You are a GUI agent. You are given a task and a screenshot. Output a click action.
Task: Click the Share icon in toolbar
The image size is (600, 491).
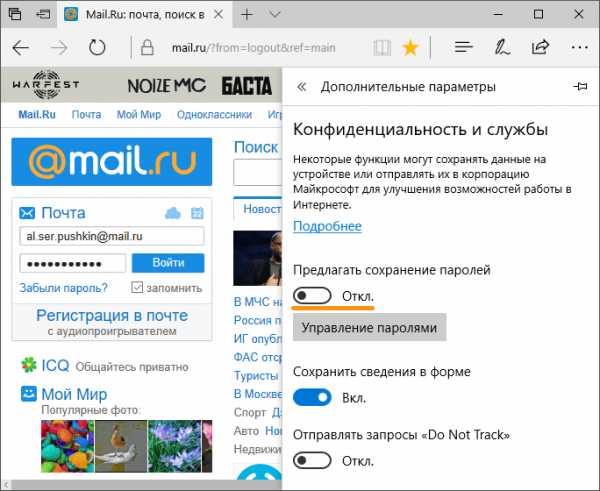pyautogui.click(x=540, y=47)
